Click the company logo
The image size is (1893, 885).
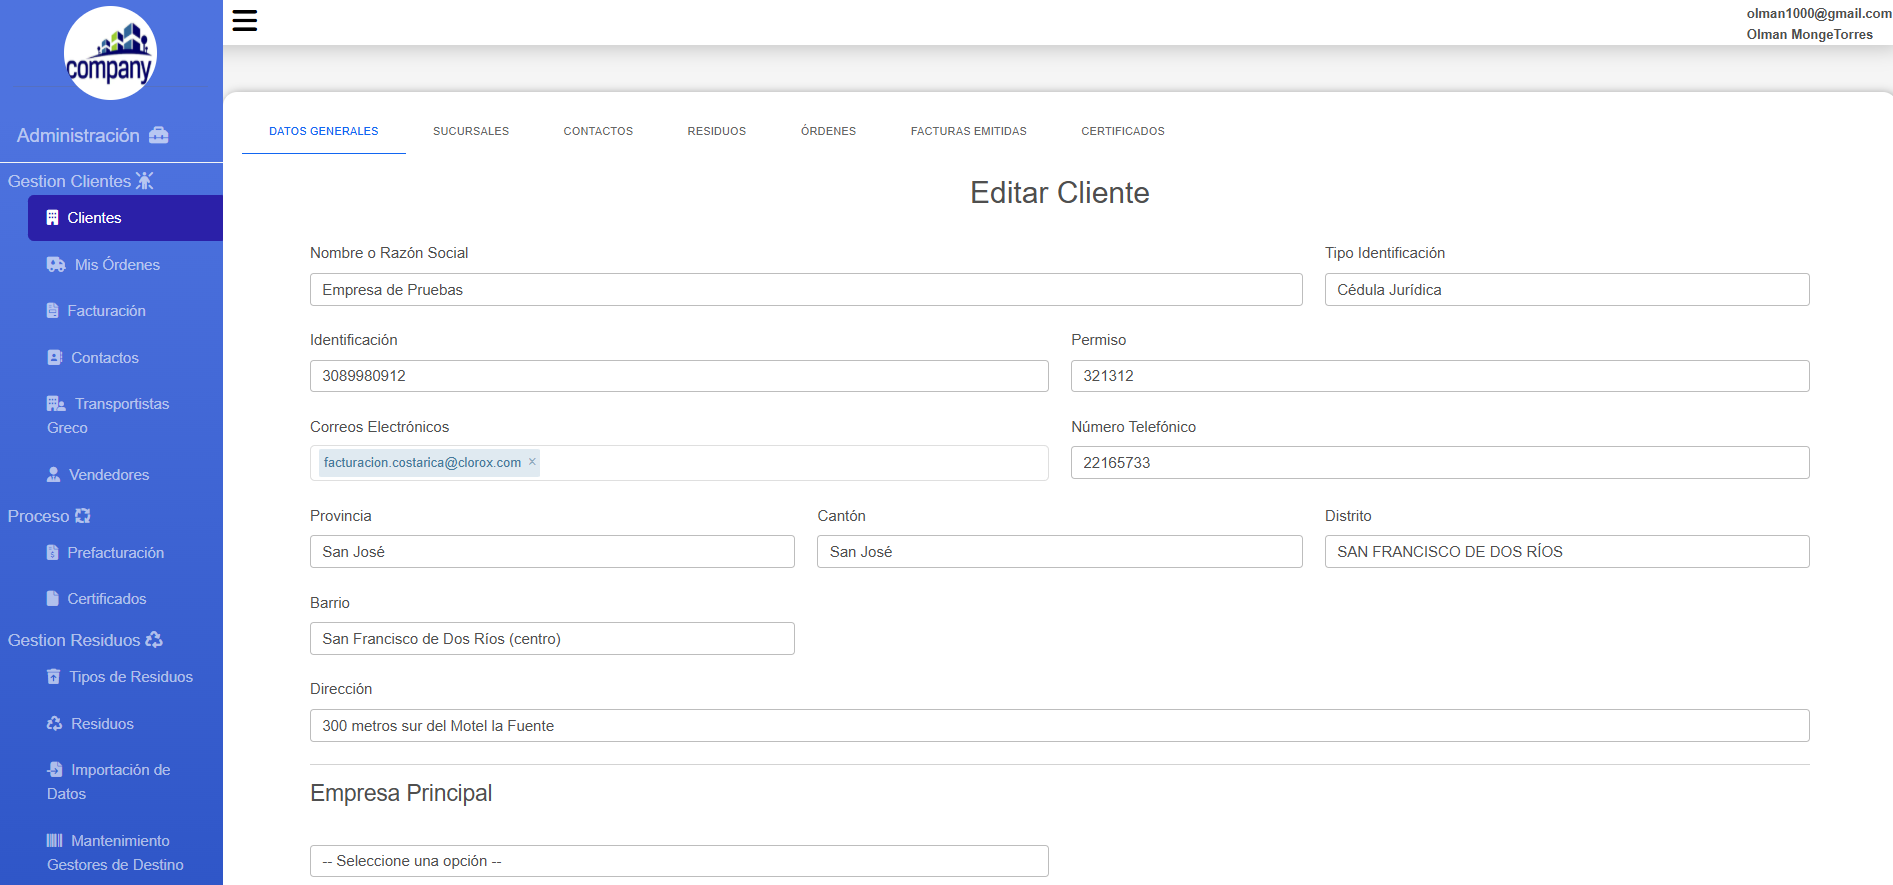point(110,54)
